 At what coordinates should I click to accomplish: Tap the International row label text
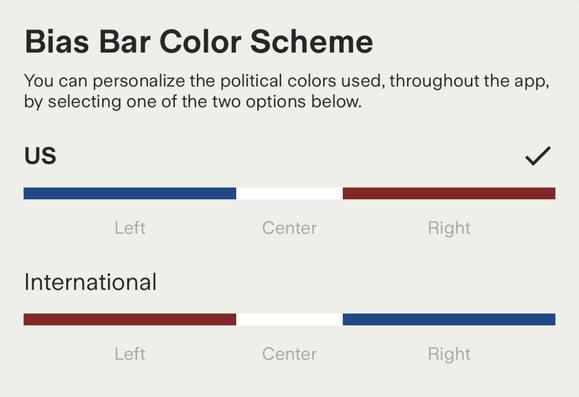[90, 282]
